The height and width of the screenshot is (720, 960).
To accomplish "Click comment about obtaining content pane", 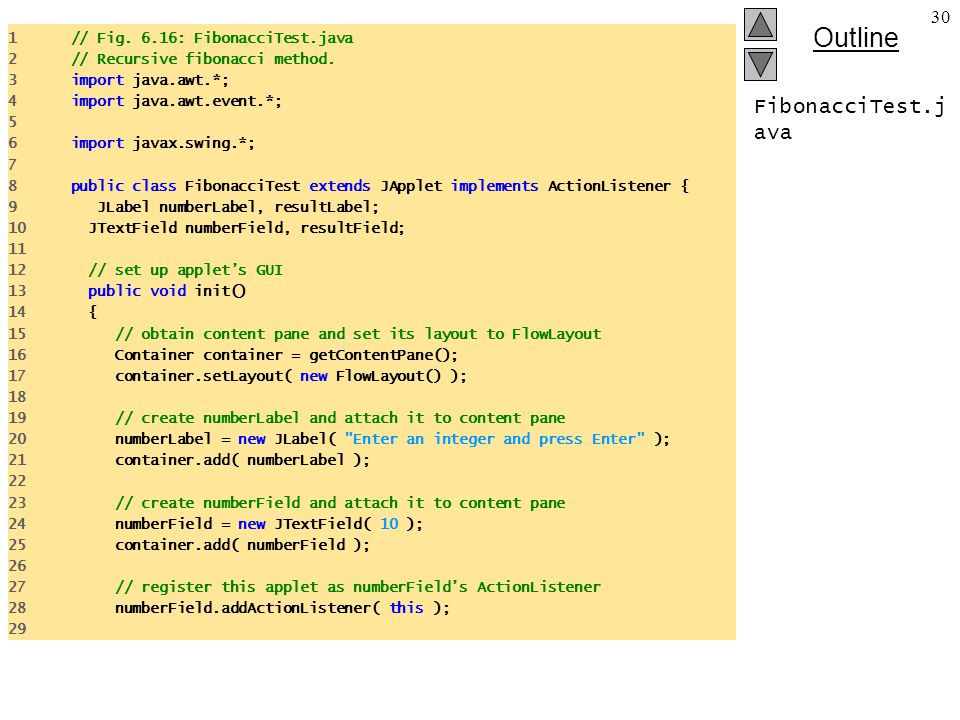I will pos(358,334).
